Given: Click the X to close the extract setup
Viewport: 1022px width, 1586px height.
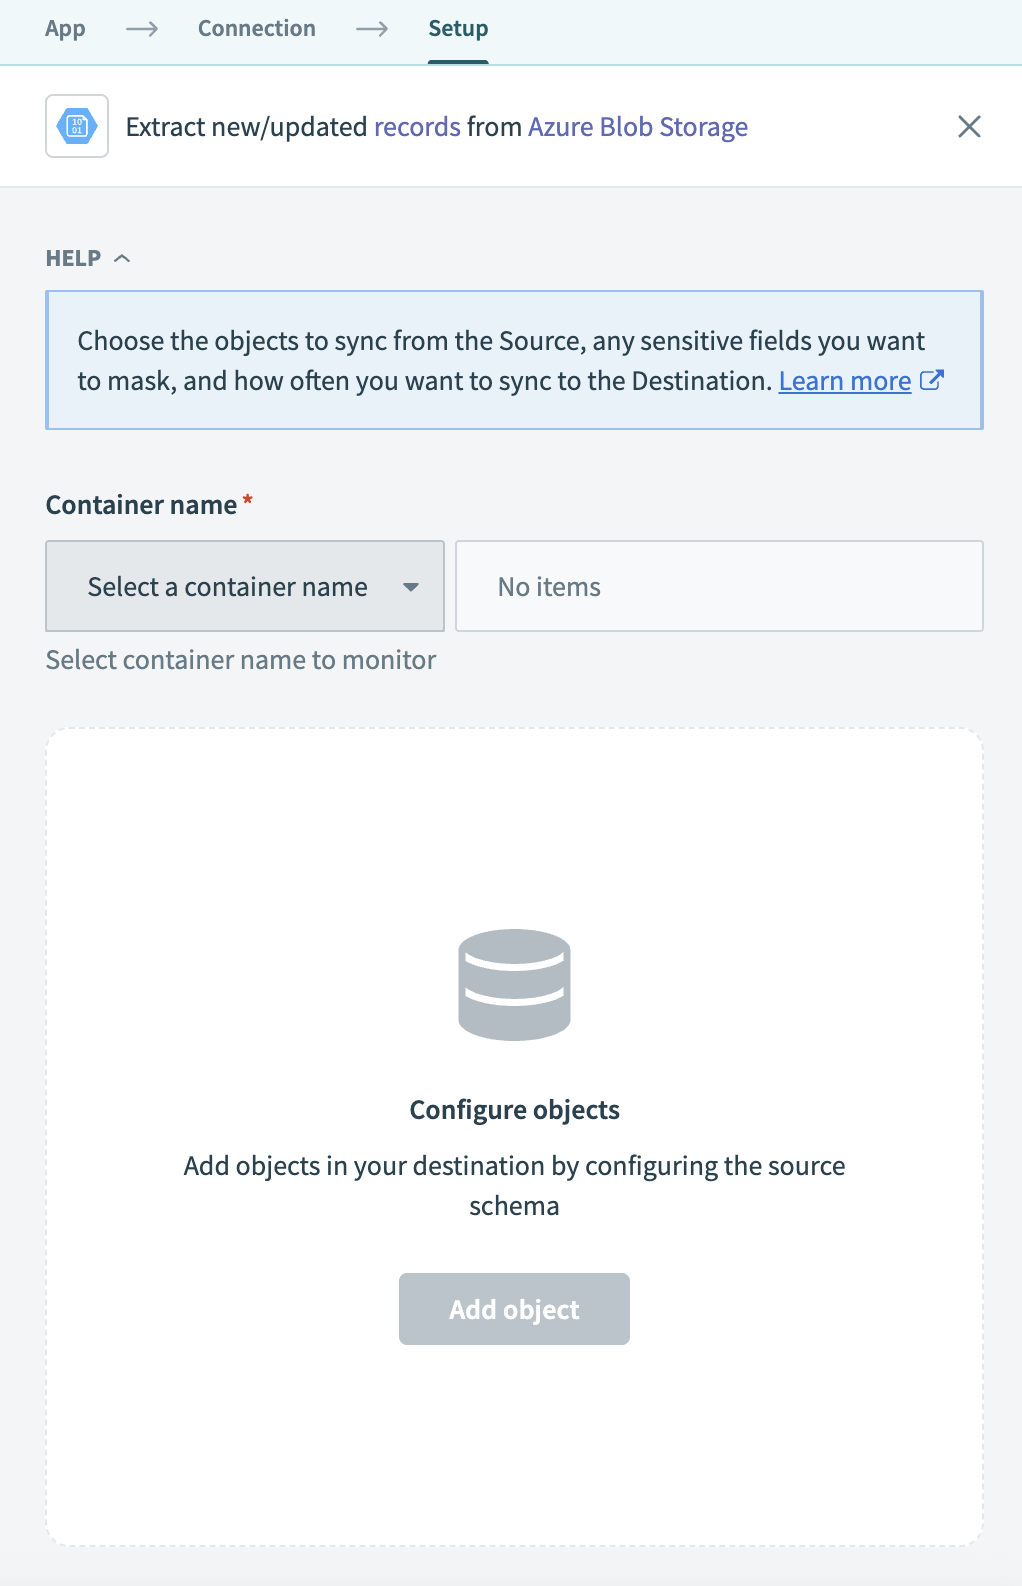Looking at the screenshot, I should point(968,127).
